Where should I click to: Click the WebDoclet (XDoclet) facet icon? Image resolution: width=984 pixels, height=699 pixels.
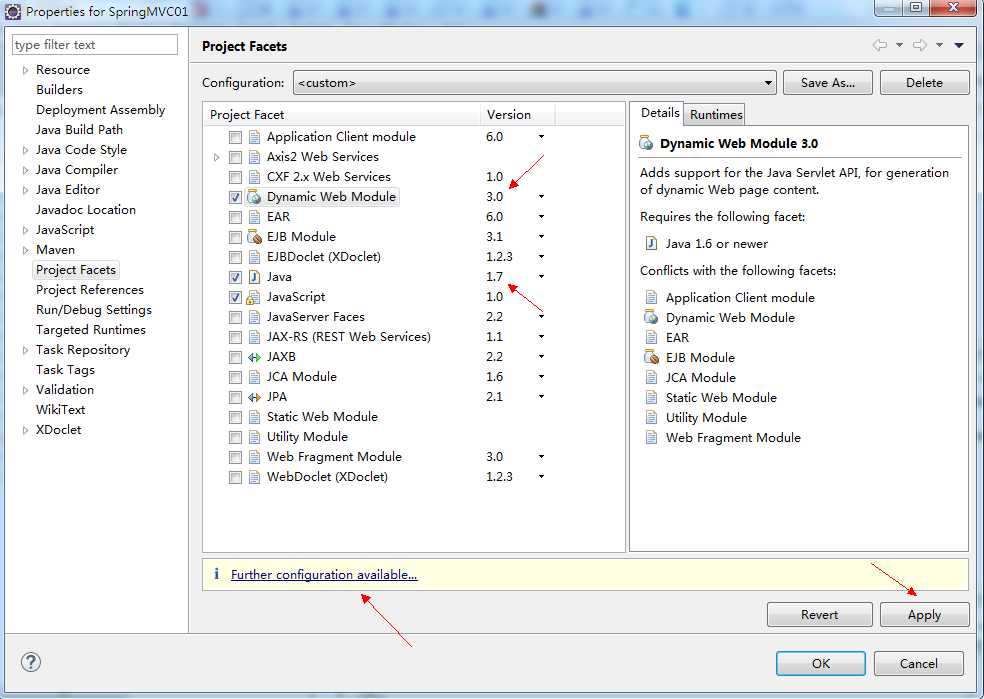click(x=254, y=477)
